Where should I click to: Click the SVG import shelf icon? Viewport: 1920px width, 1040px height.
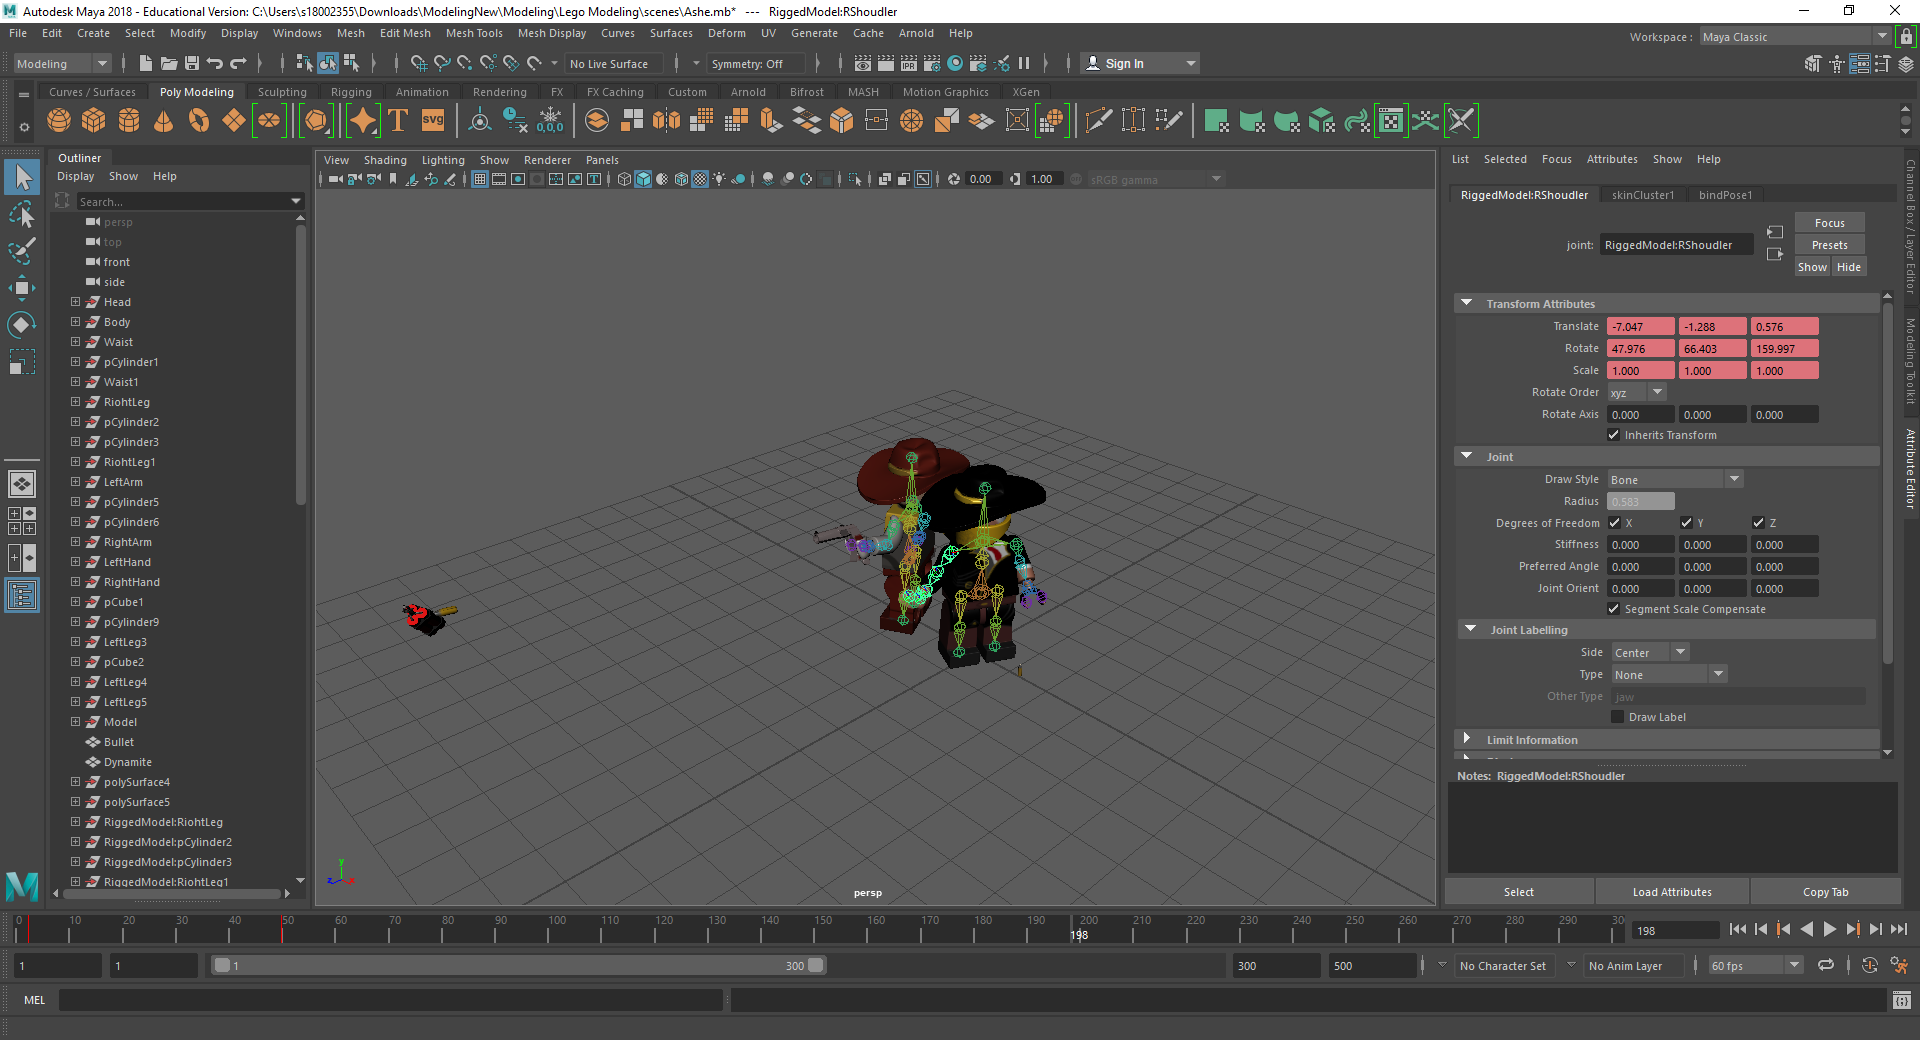tap(433, 121)
